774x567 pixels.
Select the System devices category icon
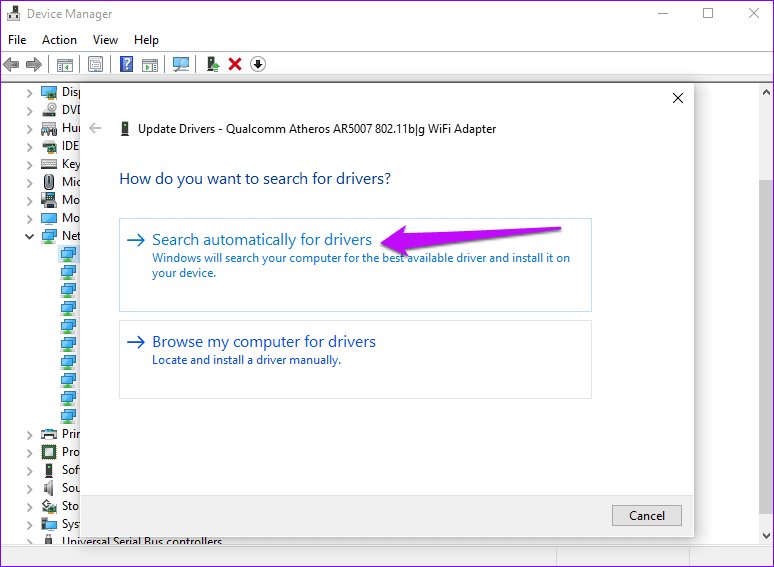tap(49, 524)
